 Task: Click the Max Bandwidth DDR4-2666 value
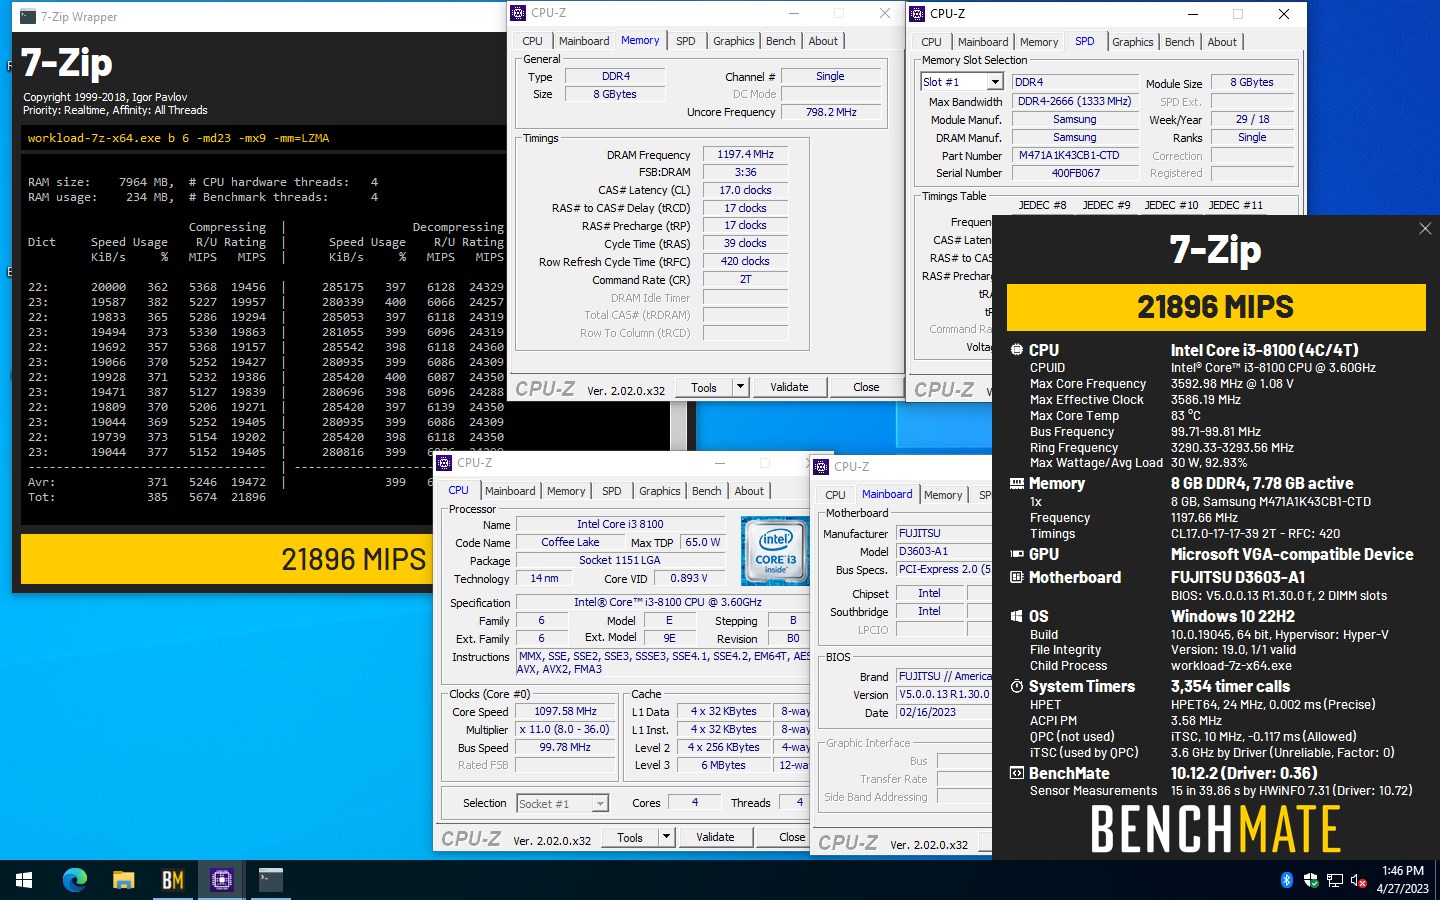1075,101
